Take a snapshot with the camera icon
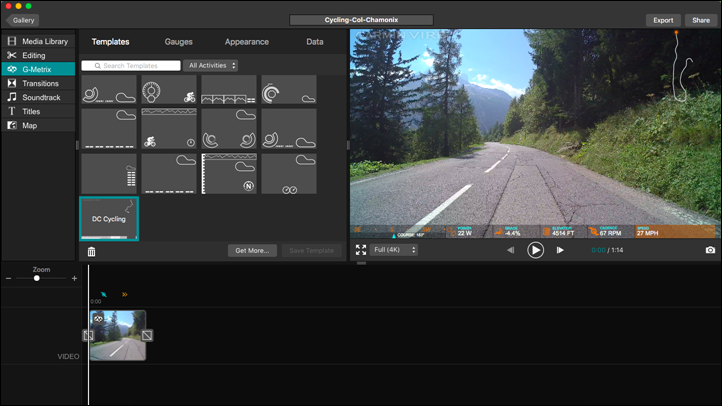 click(710, 250)
